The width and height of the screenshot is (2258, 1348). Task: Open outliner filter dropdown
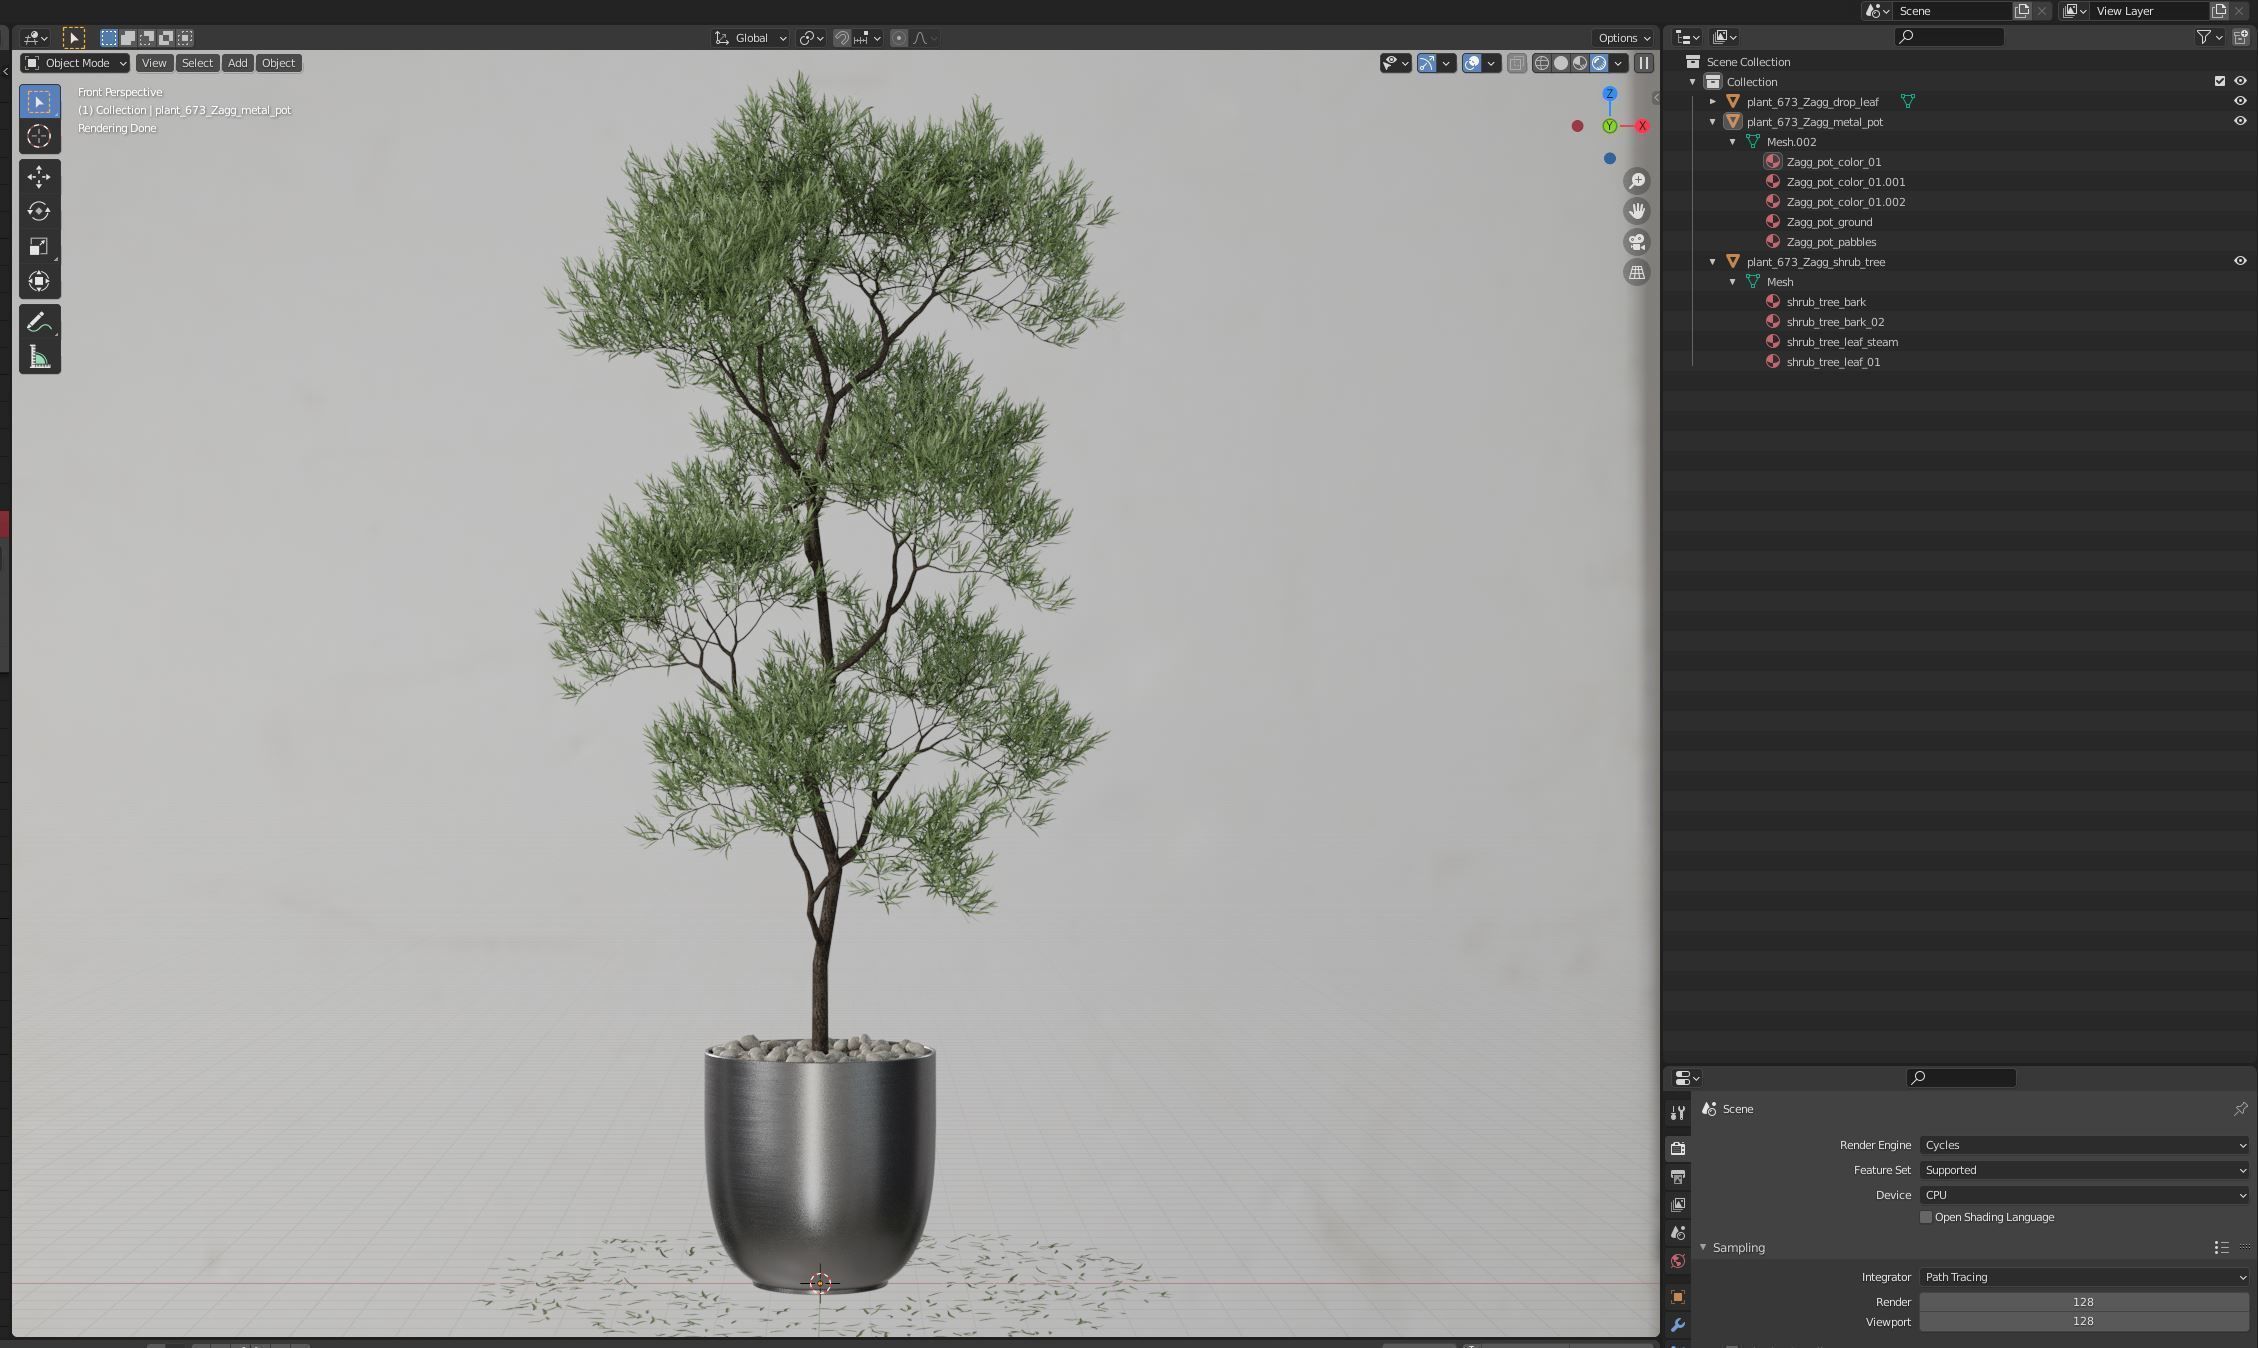[x=2208, y=37]
